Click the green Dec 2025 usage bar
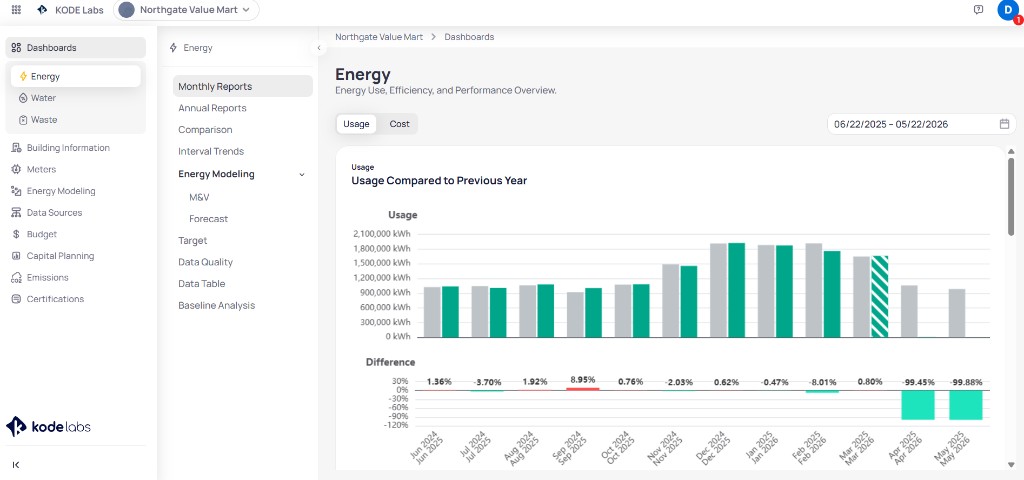Image resolution: width=1024 pixels, height=480 pixels. [x=737, y=290]
